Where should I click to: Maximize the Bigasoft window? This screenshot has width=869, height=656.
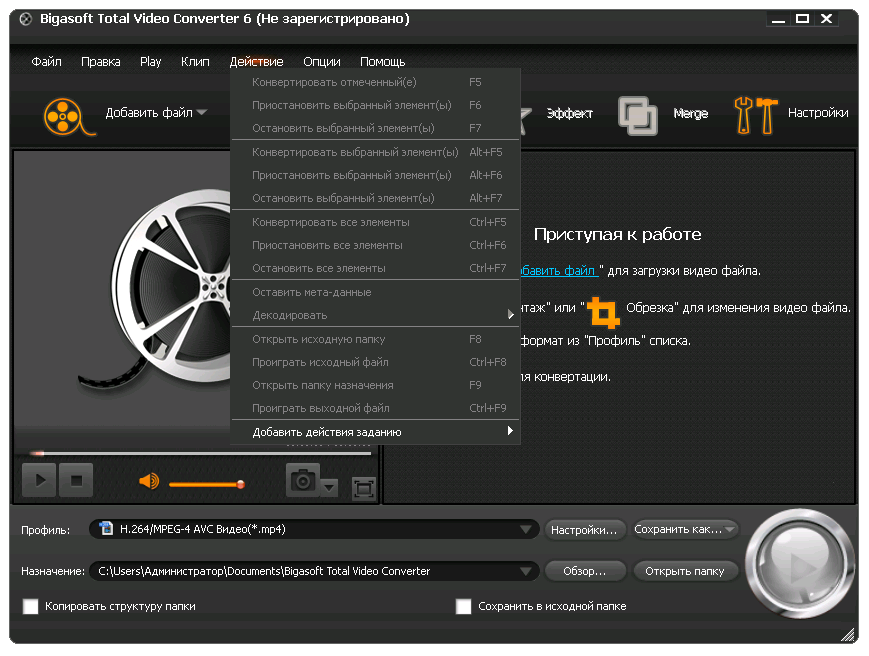coord(802,19)
